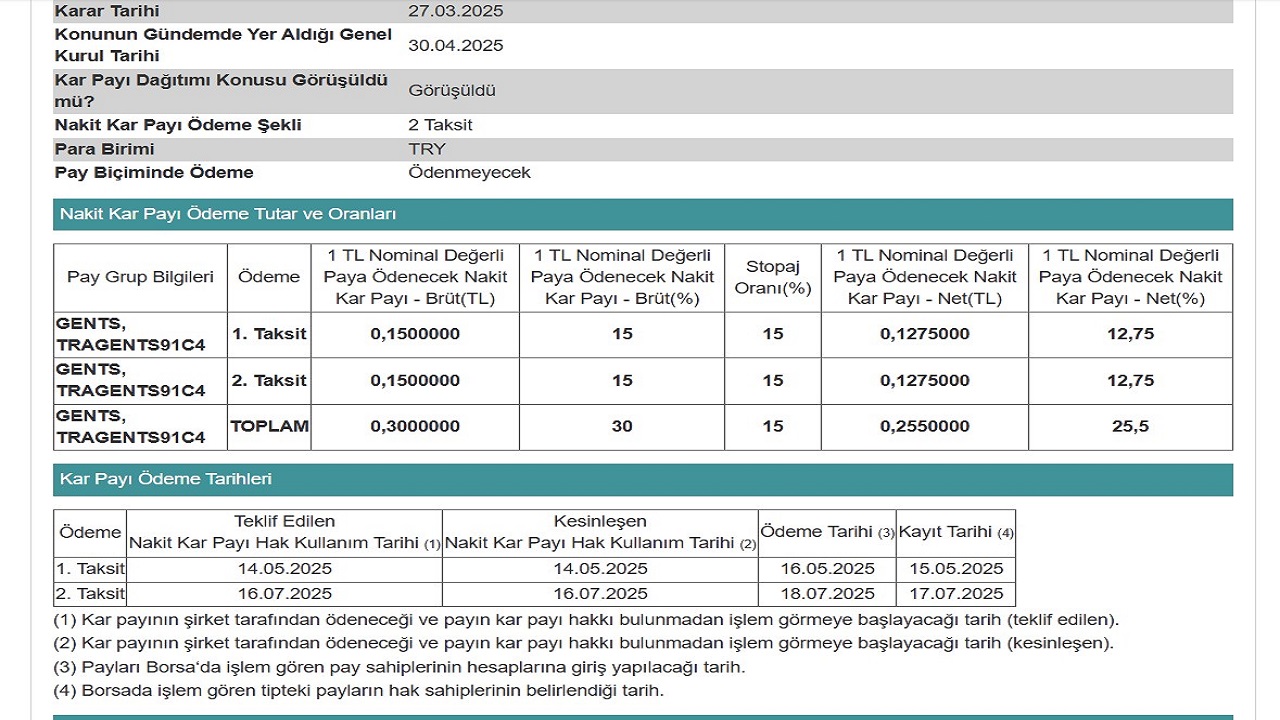
Task: Click 'Pay Grup Bilgileri' column header
Action: (140, 277)
